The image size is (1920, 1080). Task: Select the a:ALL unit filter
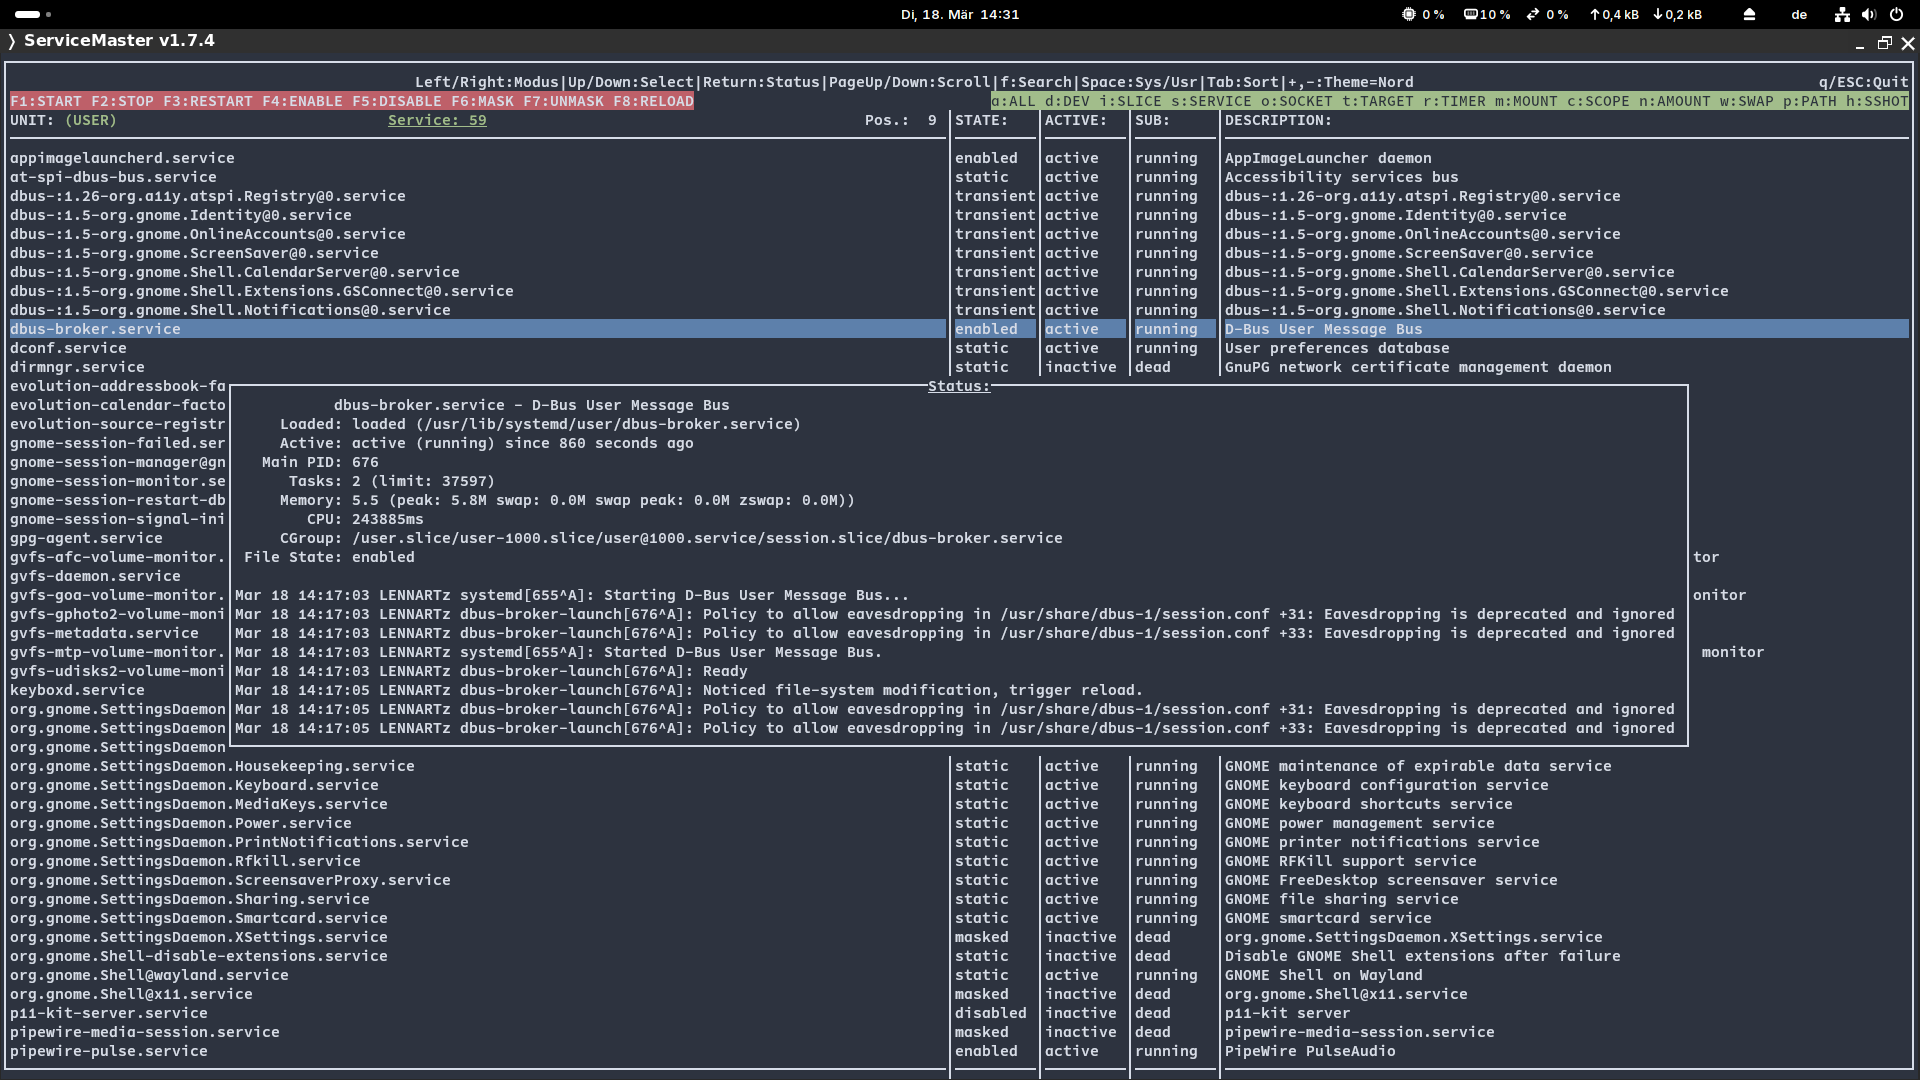[x=1013, y=101]
